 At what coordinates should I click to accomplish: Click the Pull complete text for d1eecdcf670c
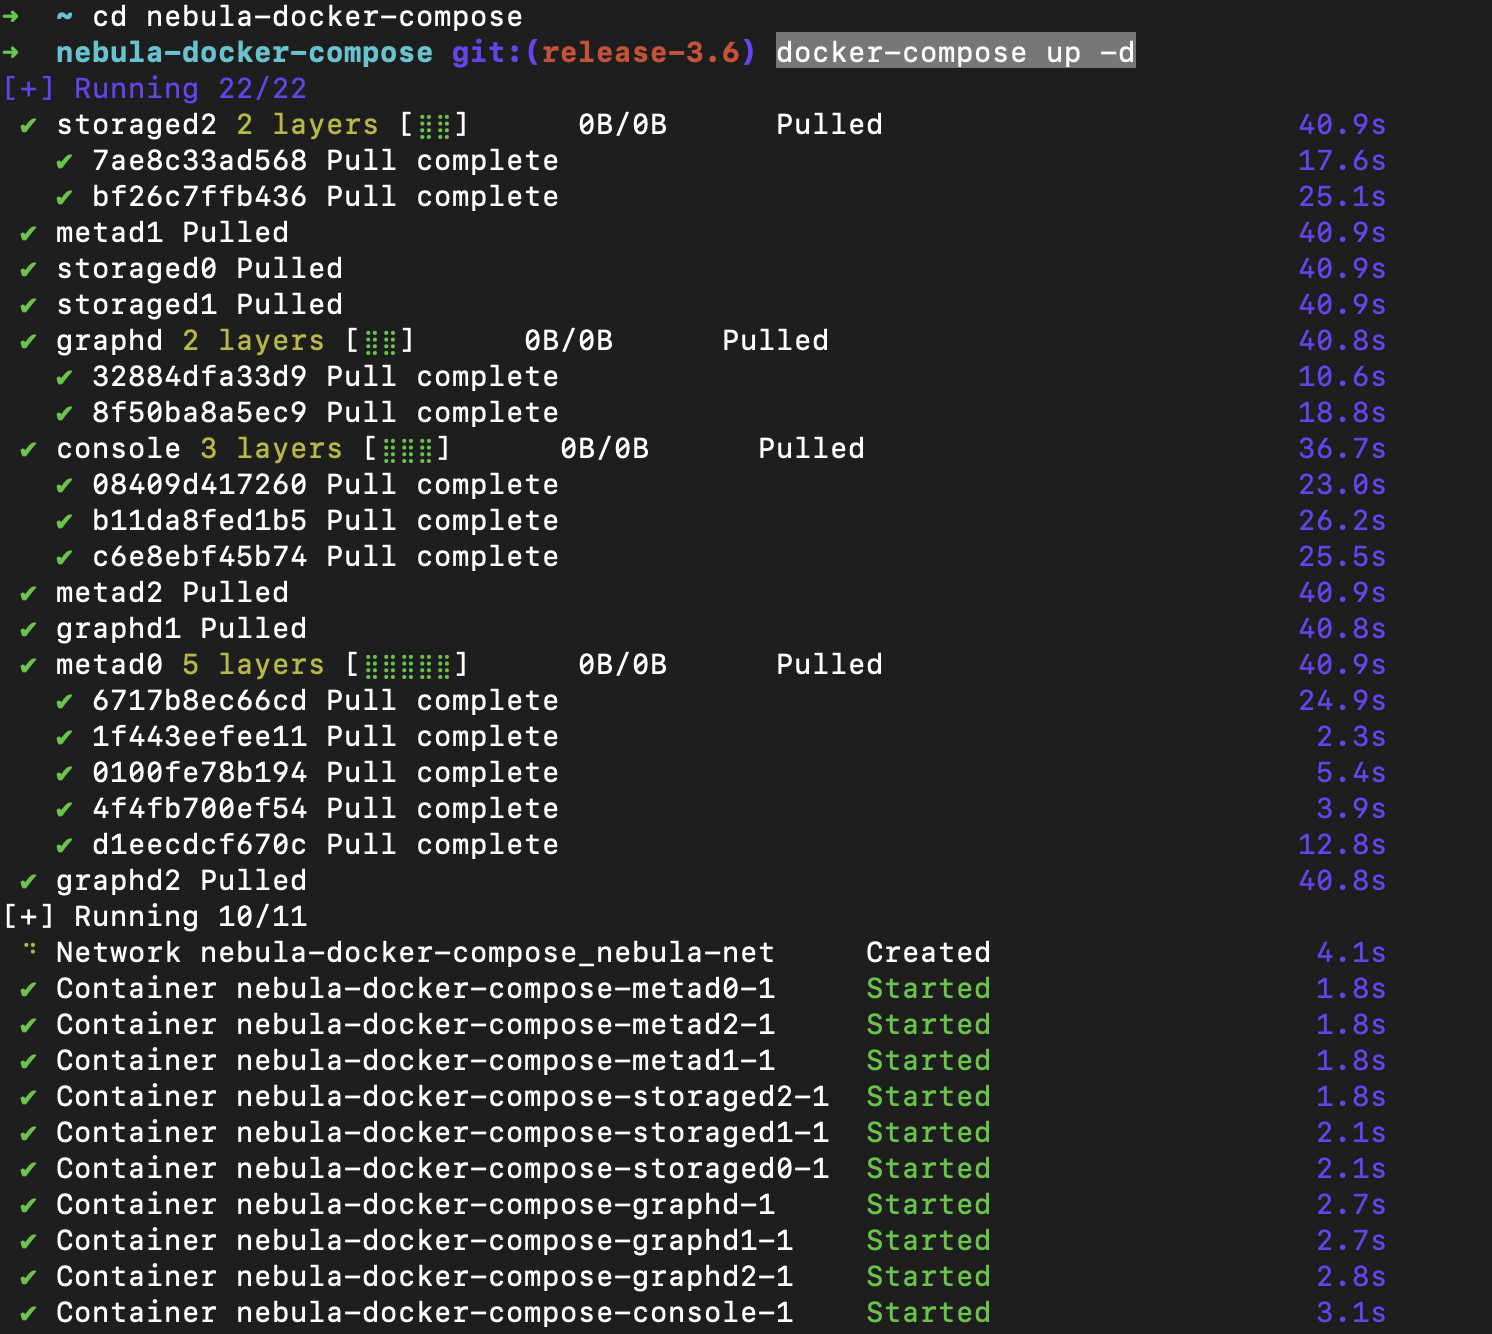coord(440,844)
